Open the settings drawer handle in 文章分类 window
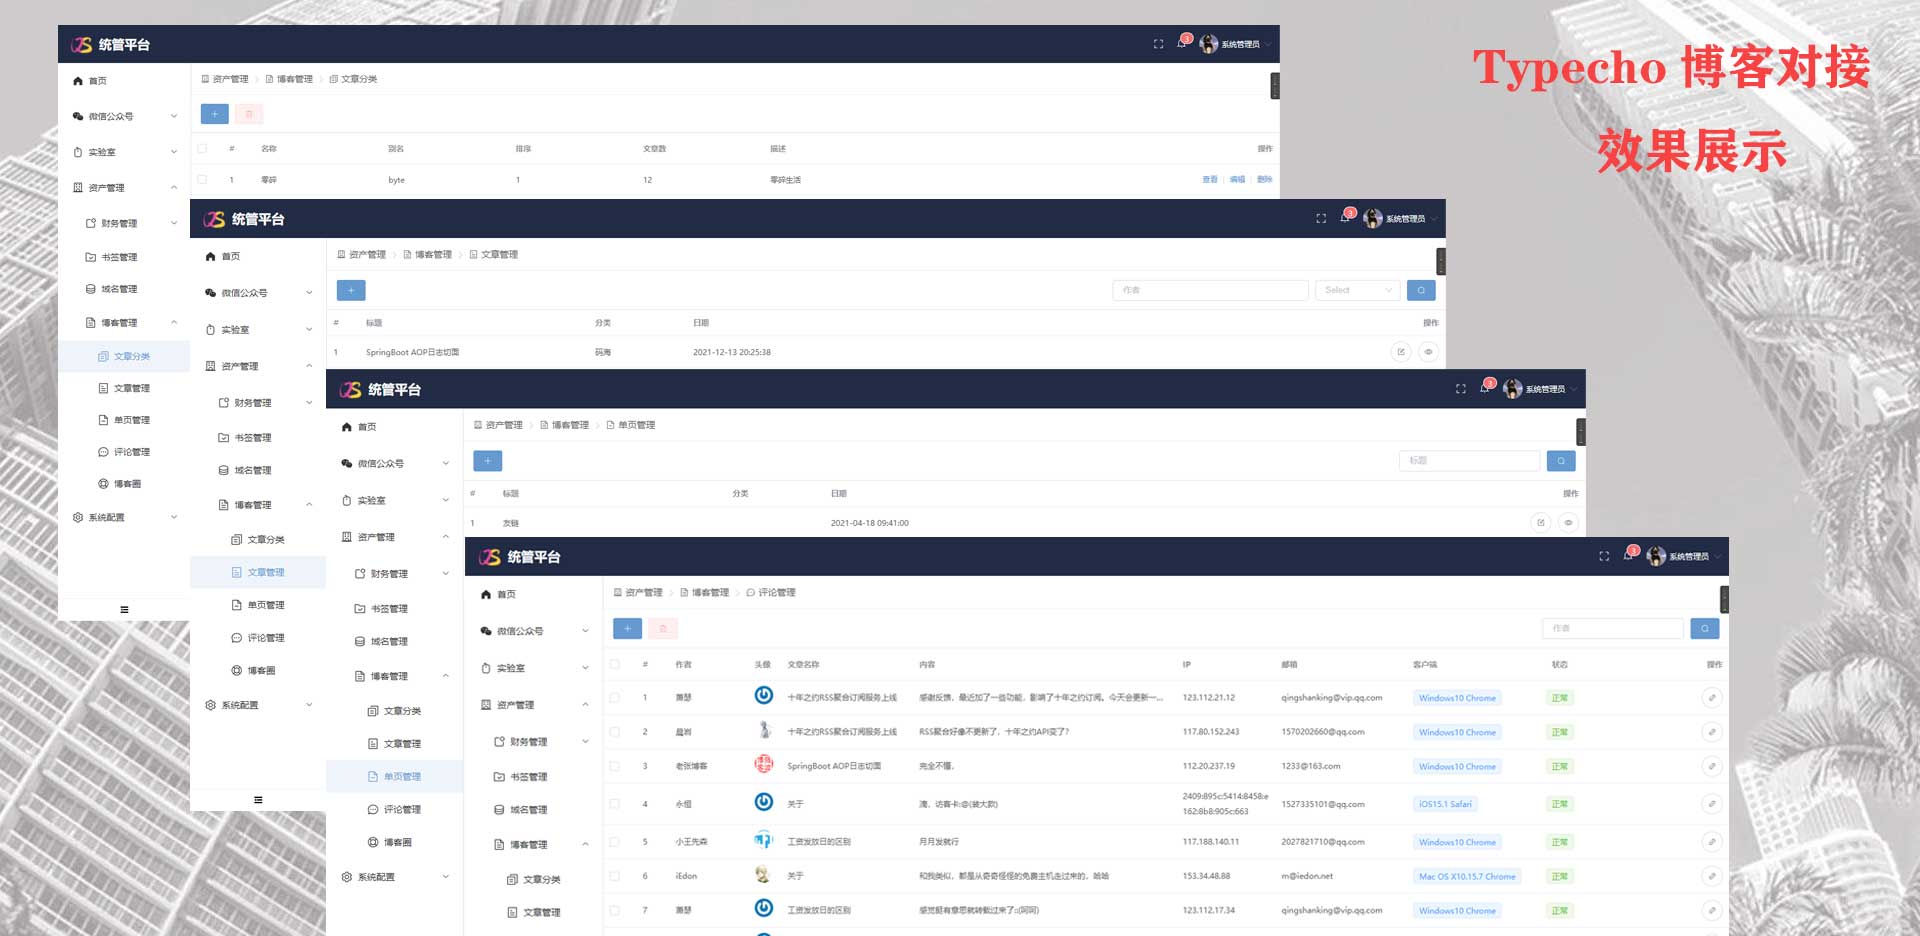Screen dimensions: 1920x936 click(1275, 86)
